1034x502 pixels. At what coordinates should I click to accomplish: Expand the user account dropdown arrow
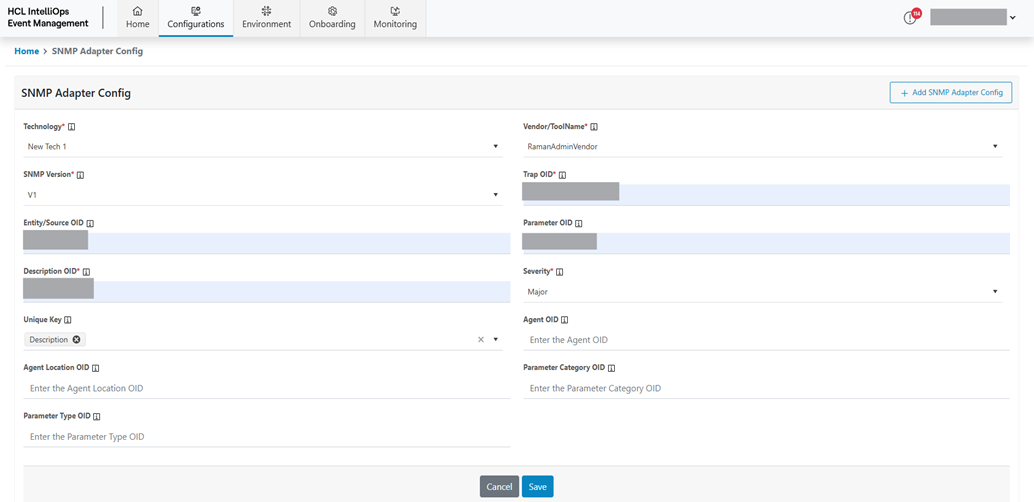point(1012,18)
